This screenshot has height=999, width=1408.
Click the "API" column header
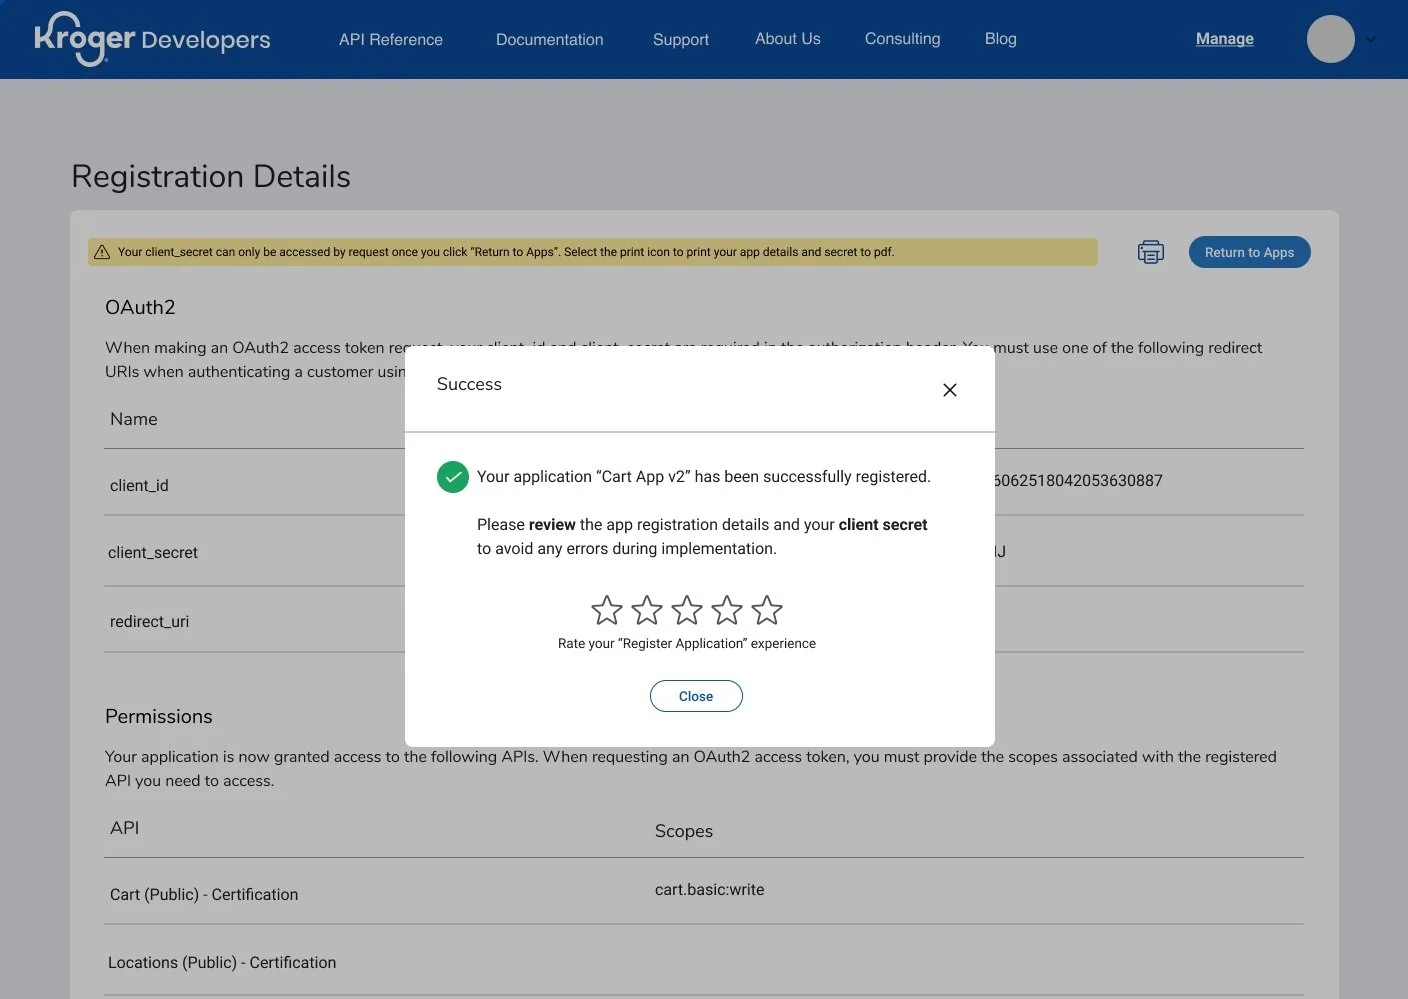(x=125, y=828)
